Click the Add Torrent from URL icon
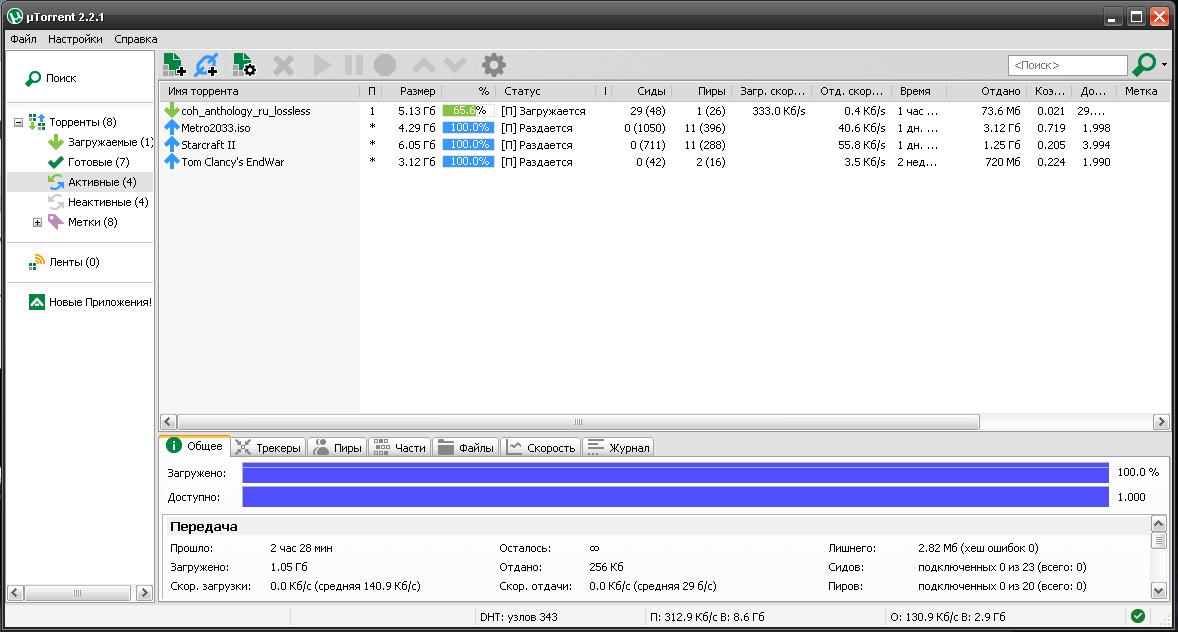1178x632 pixels. click(x=206, y=65)
